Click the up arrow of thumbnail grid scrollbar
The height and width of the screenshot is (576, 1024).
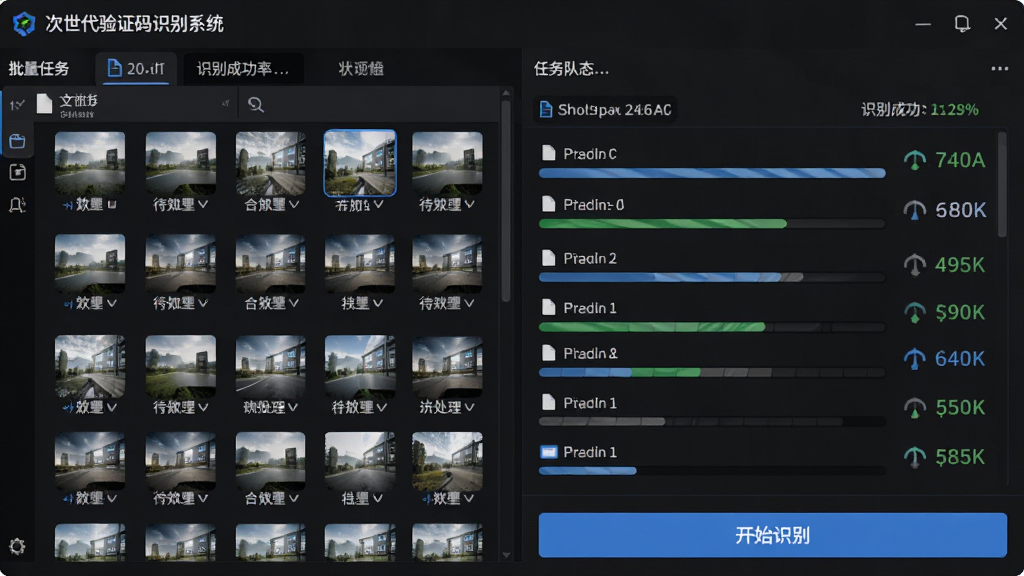click(506, 94)
